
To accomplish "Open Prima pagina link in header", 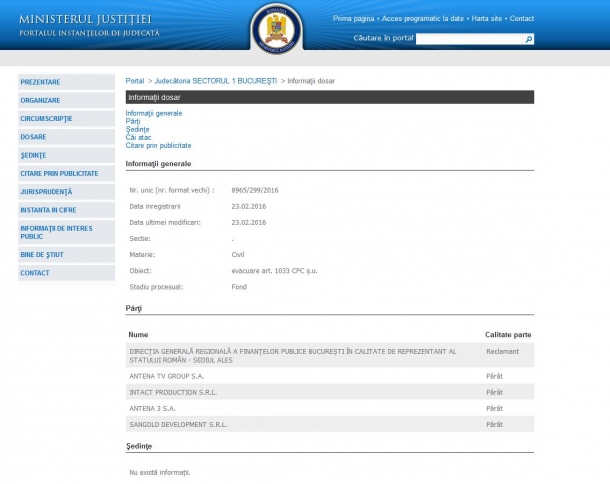I will (353, 18).
